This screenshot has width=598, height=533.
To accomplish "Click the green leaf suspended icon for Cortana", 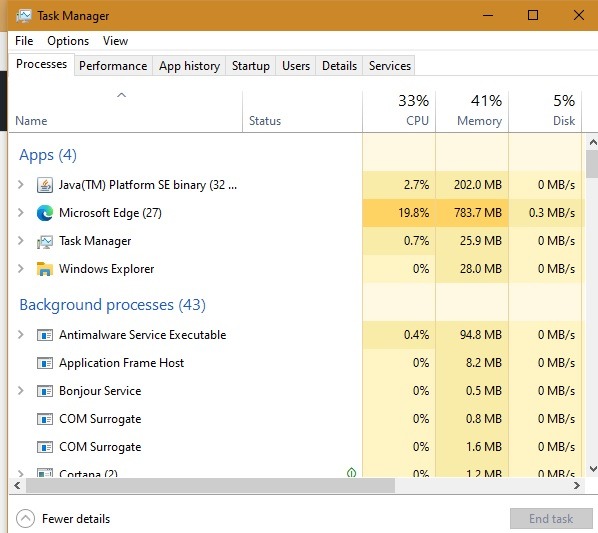I will coord(351,473).
